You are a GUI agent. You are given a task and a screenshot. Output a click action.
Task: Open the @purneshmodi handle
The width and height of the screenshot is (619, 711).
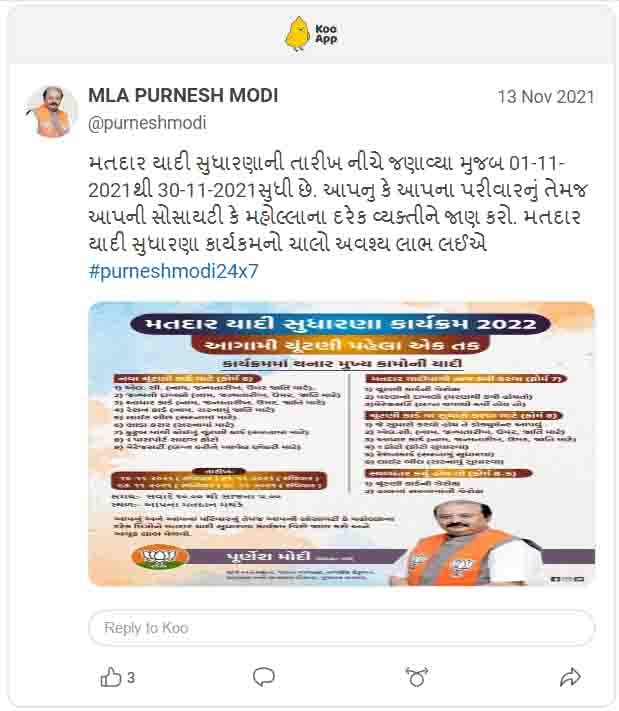[147, 123]
